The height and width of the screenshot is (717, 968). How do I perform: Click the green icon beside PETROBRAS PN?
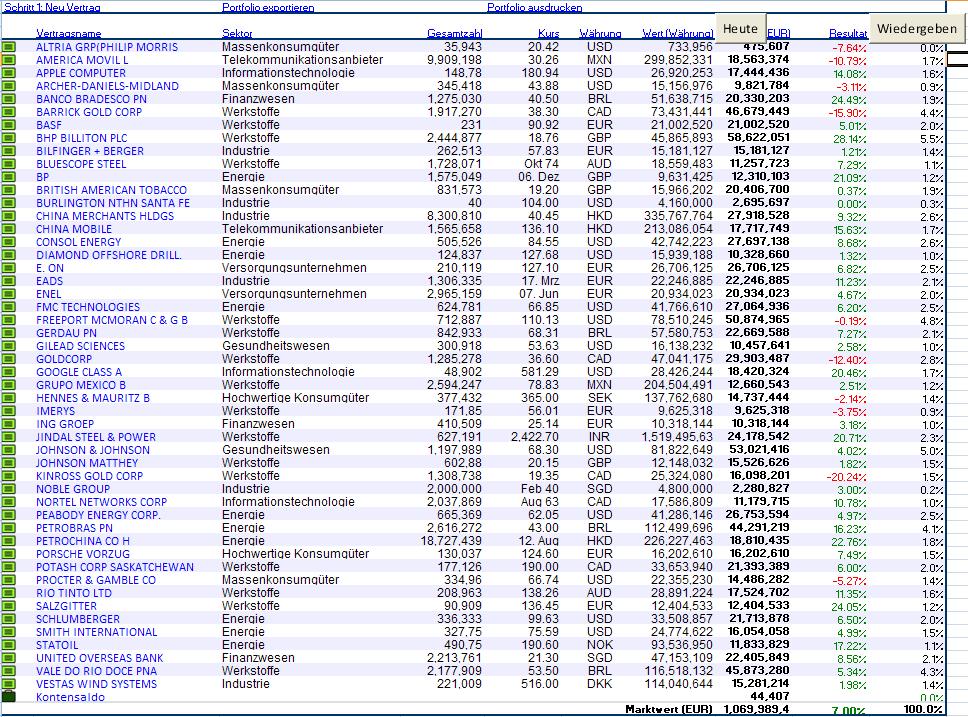point(8,527)
